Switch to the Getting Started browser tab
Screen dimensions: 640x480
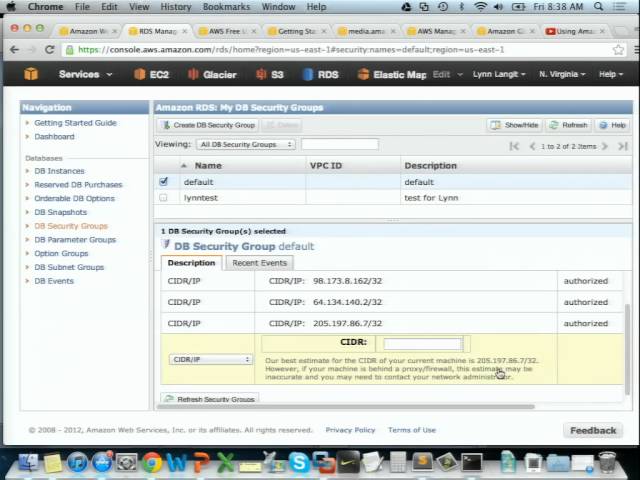pos(296,31)
